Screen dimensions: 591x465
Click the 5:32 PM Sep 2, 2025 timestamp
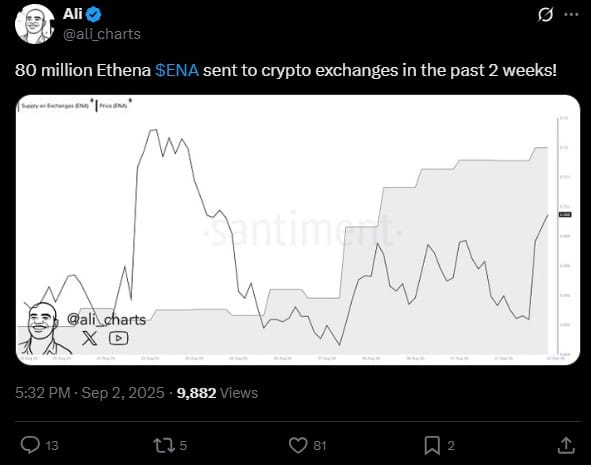tap(90, 393)
